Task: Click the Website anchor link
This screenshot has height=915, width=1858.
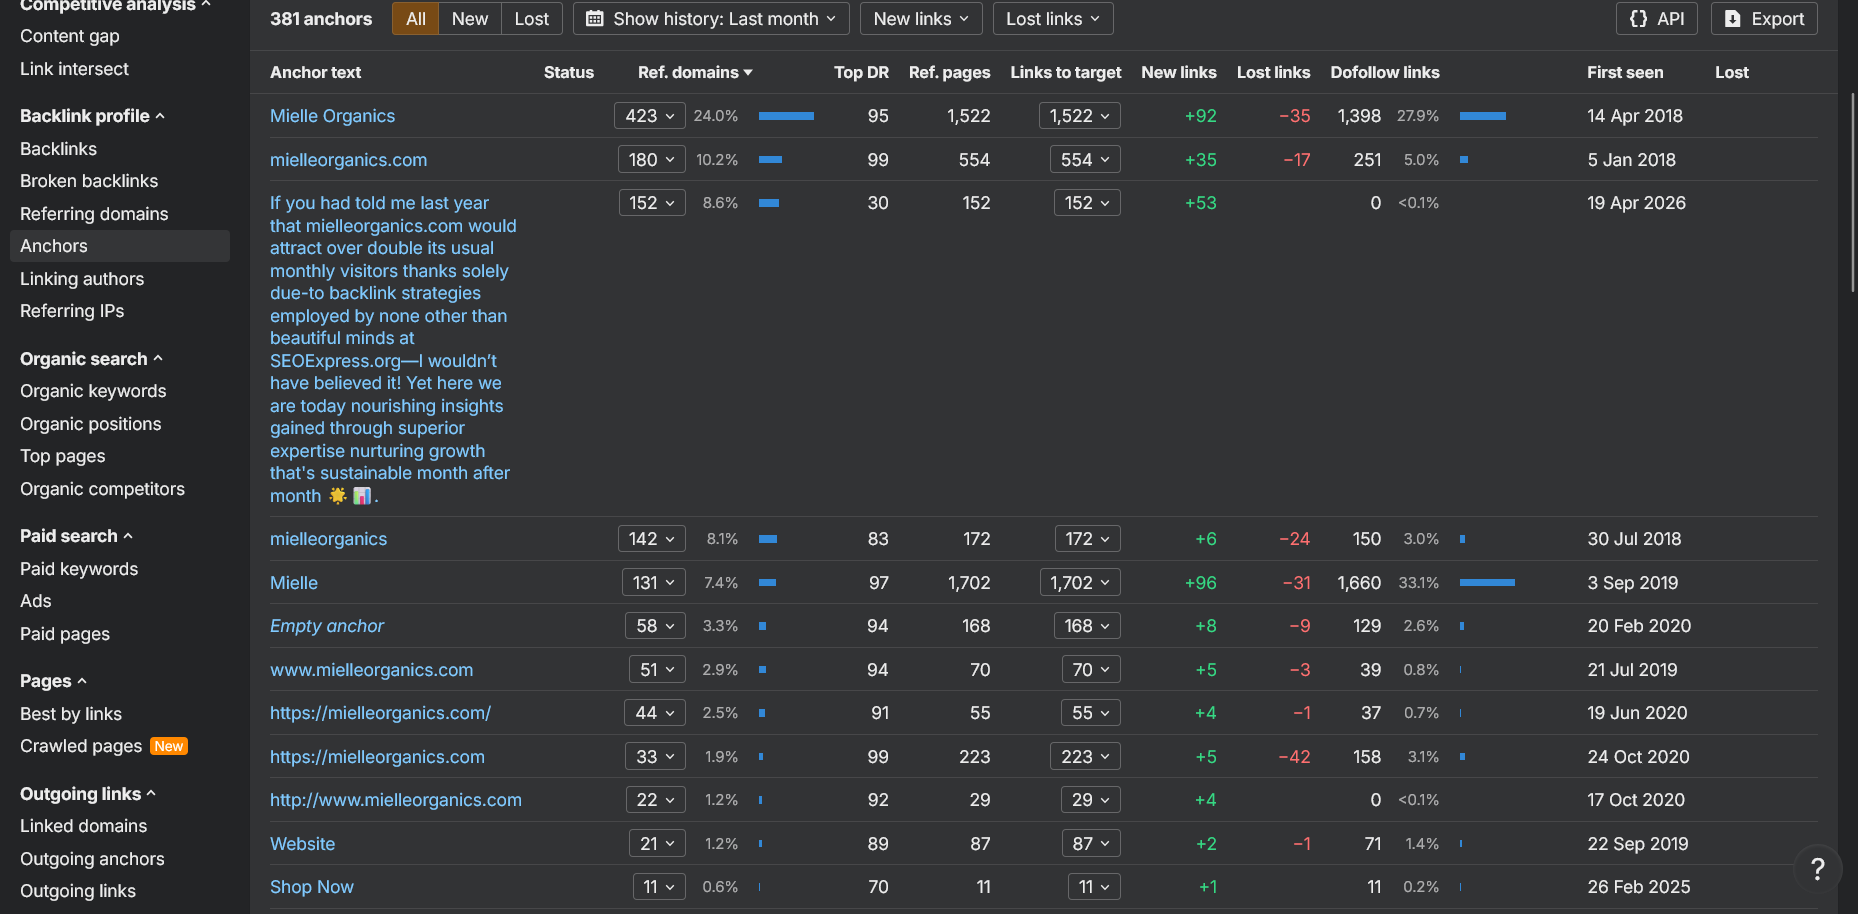Action: tap(303, 844)
